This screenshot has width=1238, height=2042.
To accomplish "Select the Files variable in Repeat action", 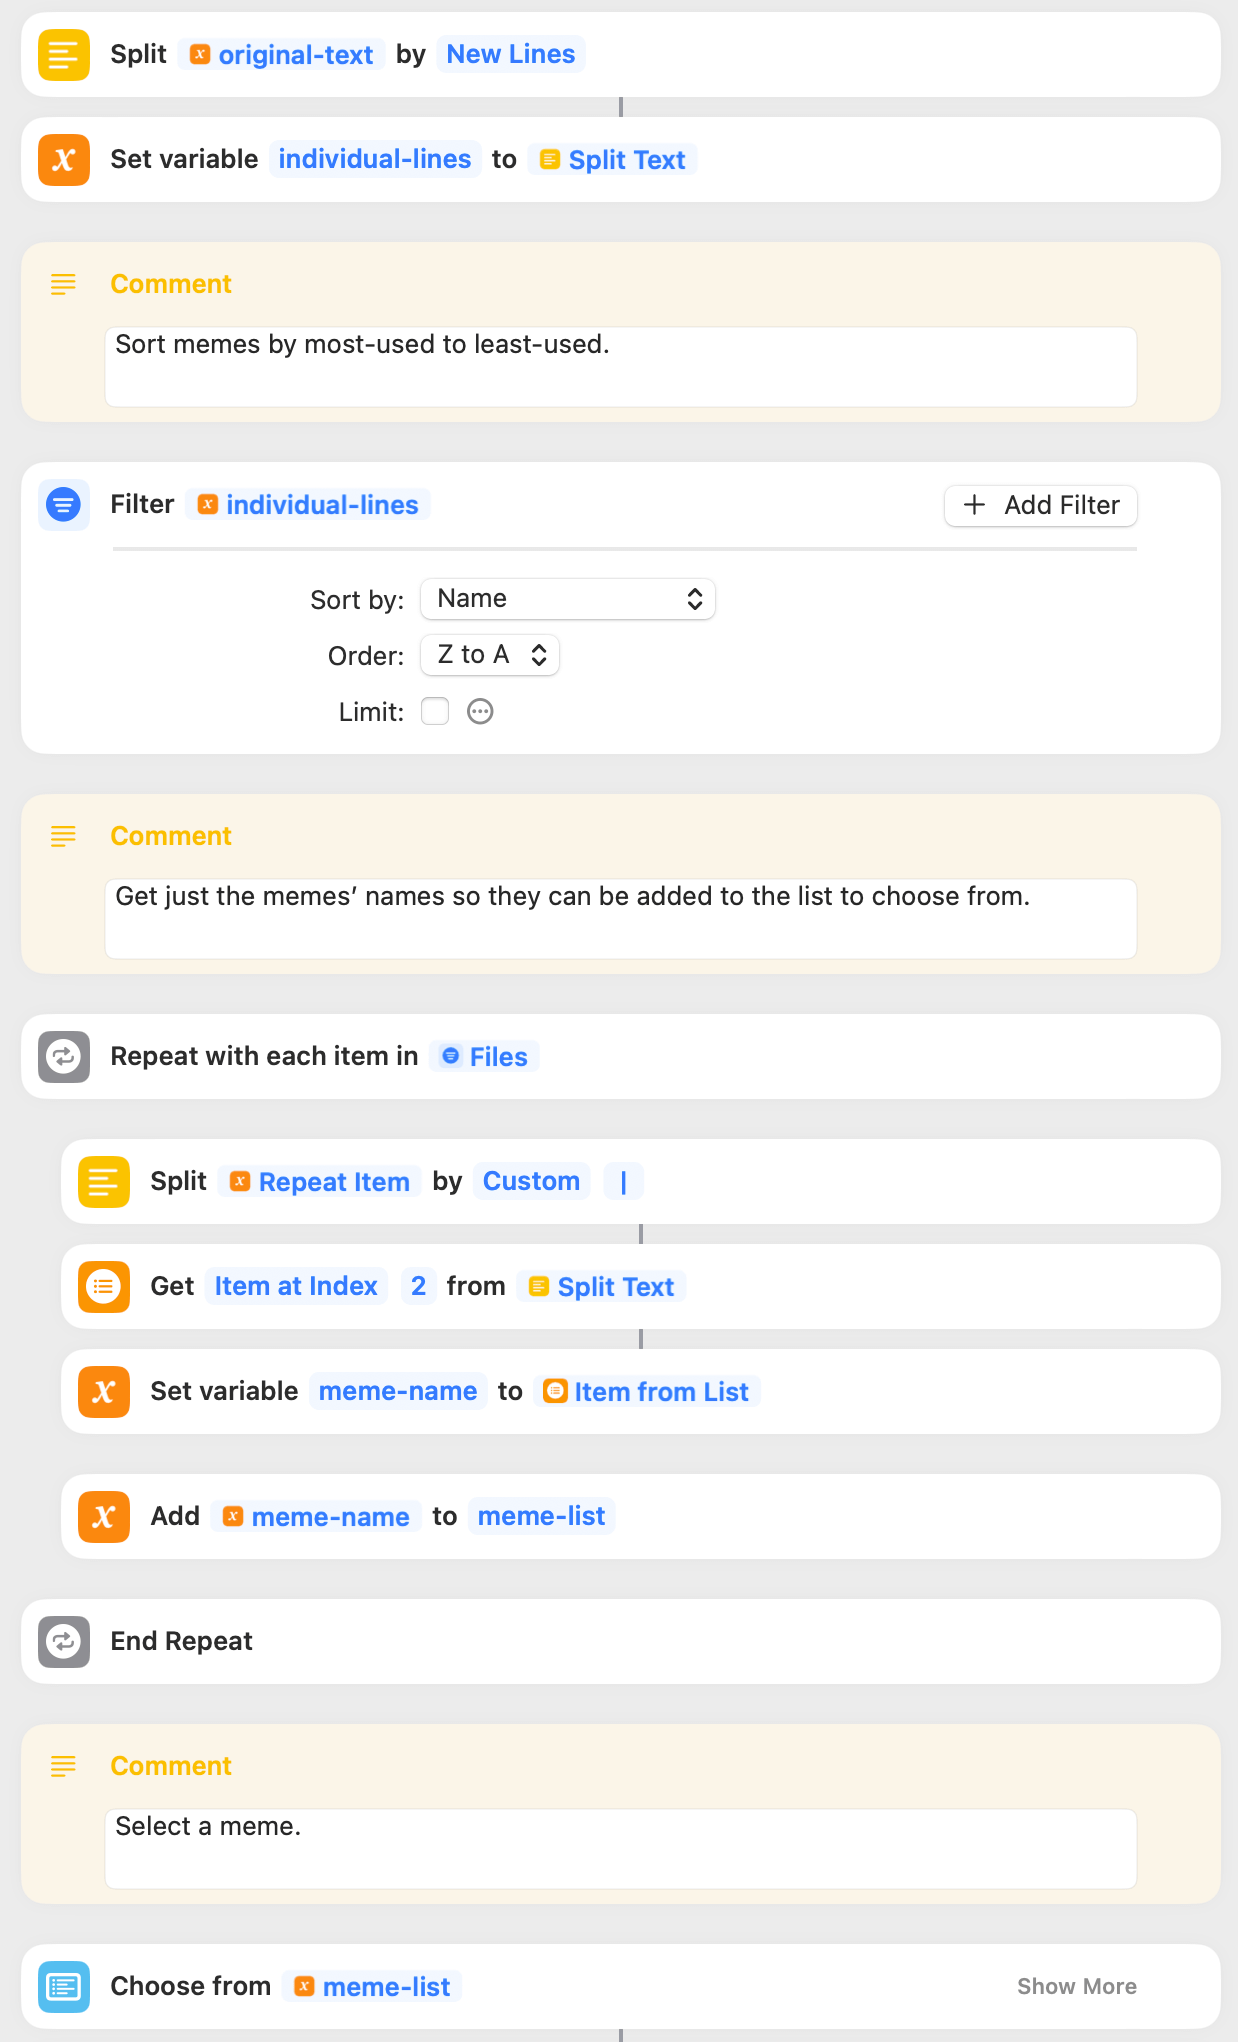I will [485, 1057].
